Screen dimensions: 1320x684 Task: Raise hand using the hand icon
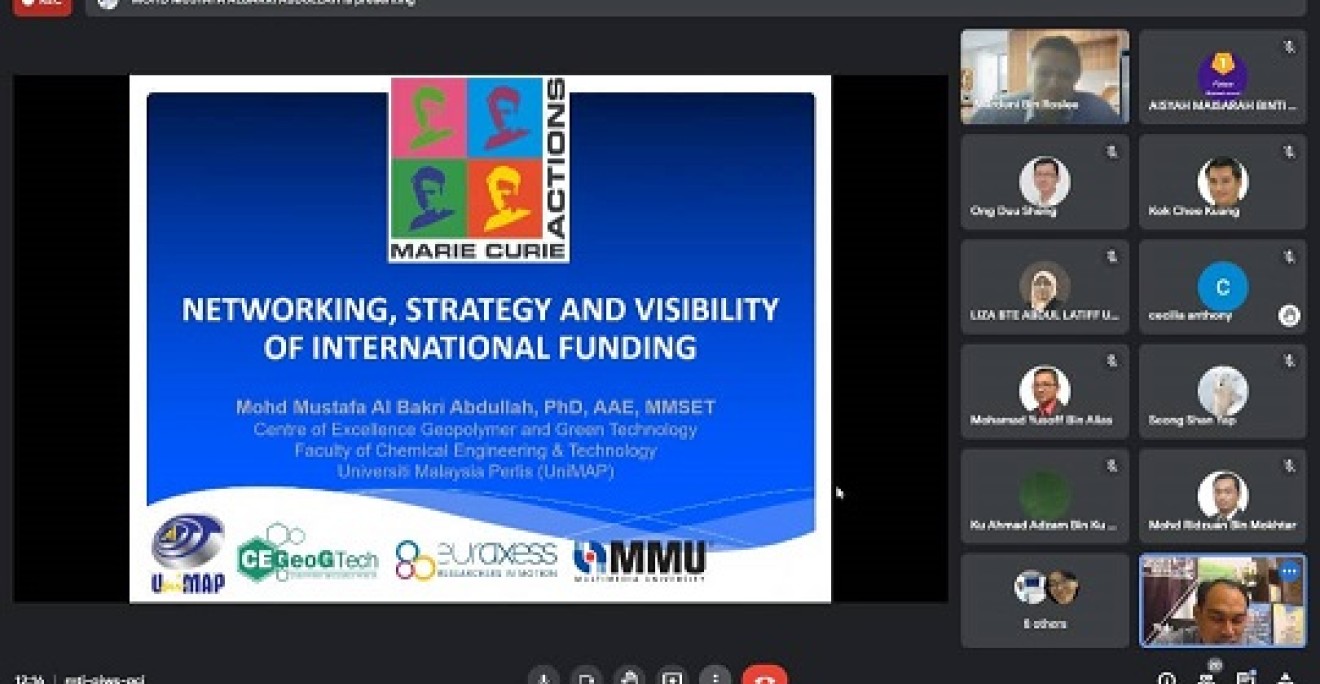629,678
